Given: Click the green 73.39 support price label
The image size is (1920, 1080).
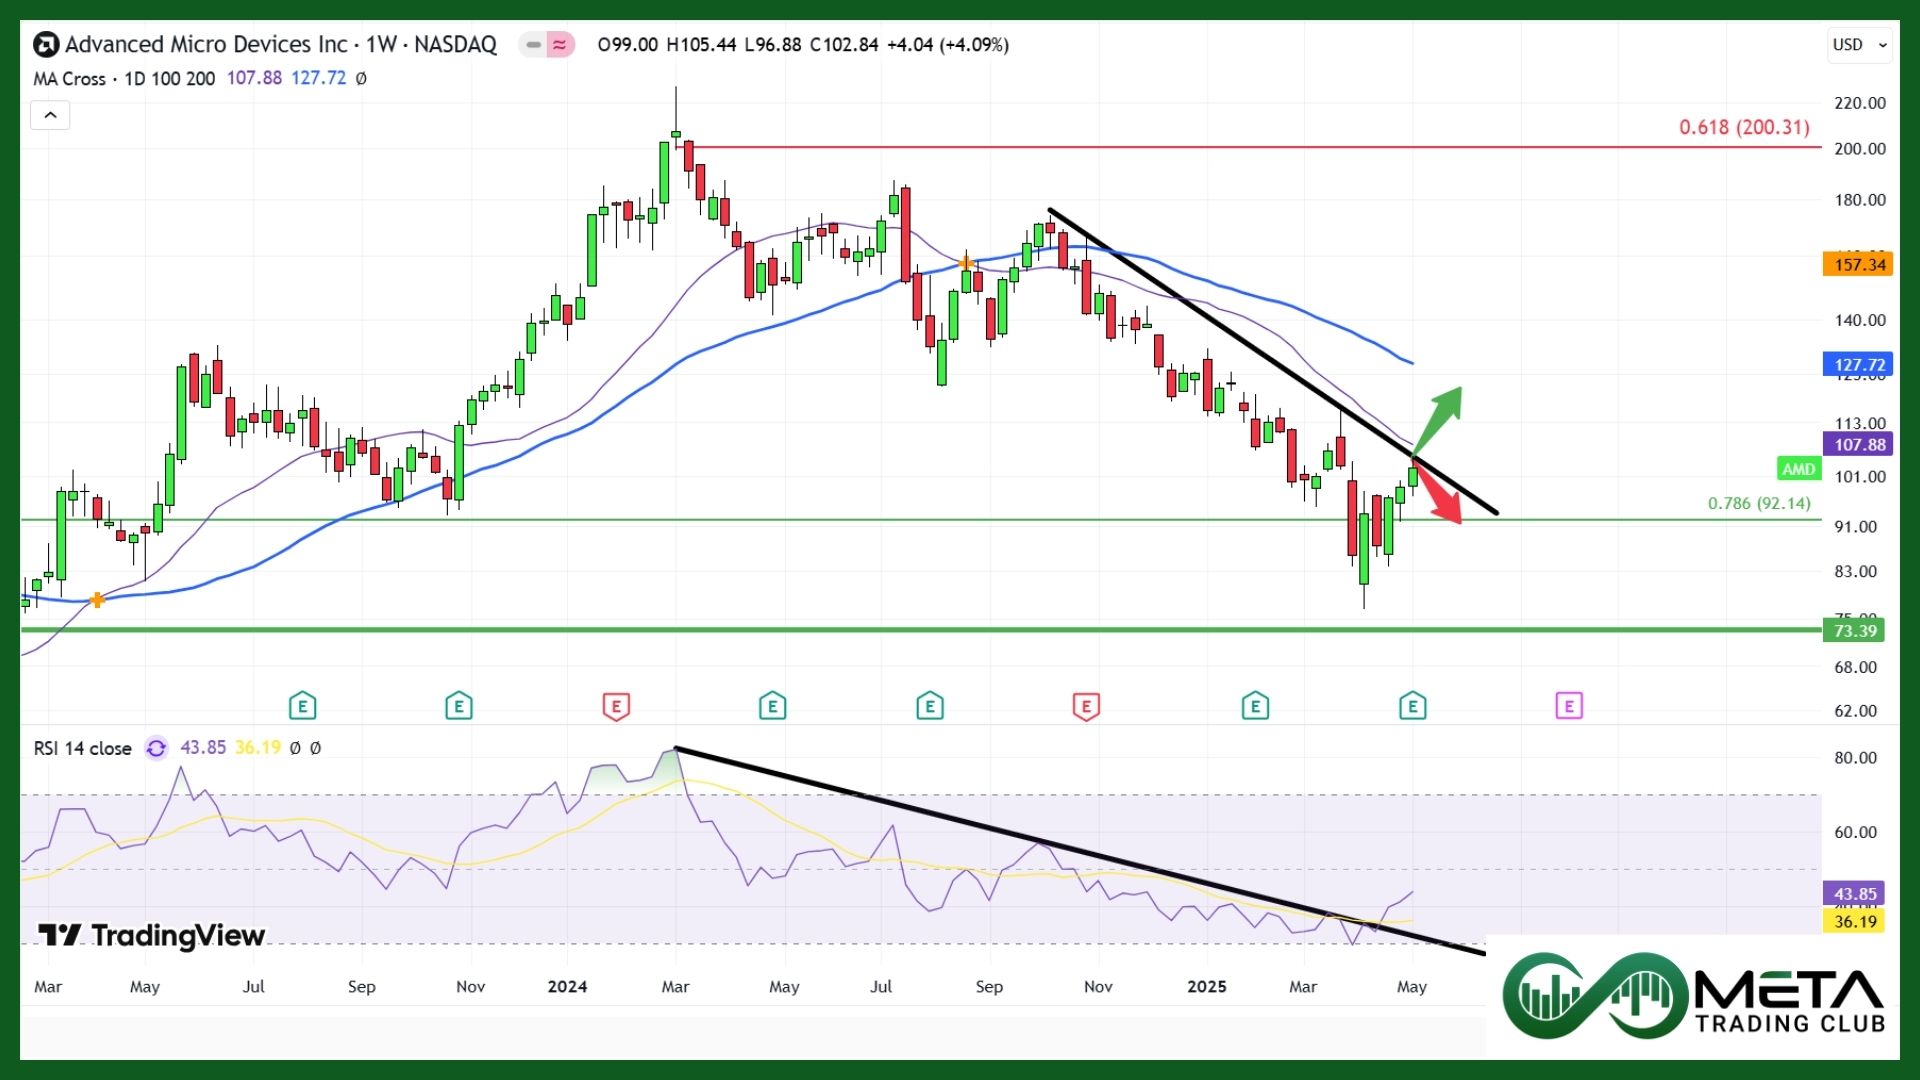Looking at the screenshot, I should coord(1853,631).
